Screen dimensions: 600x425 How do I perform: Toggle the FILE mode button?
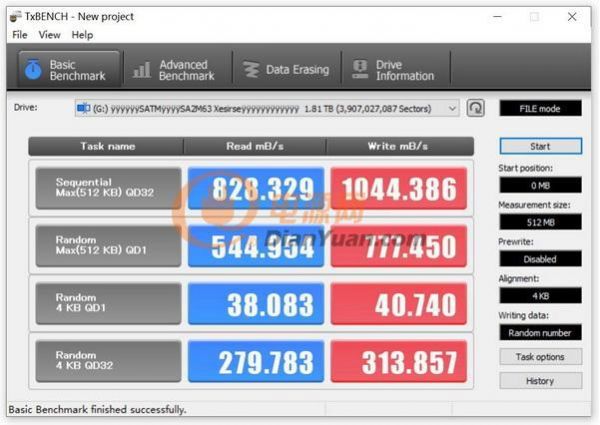tap(540, 108)
